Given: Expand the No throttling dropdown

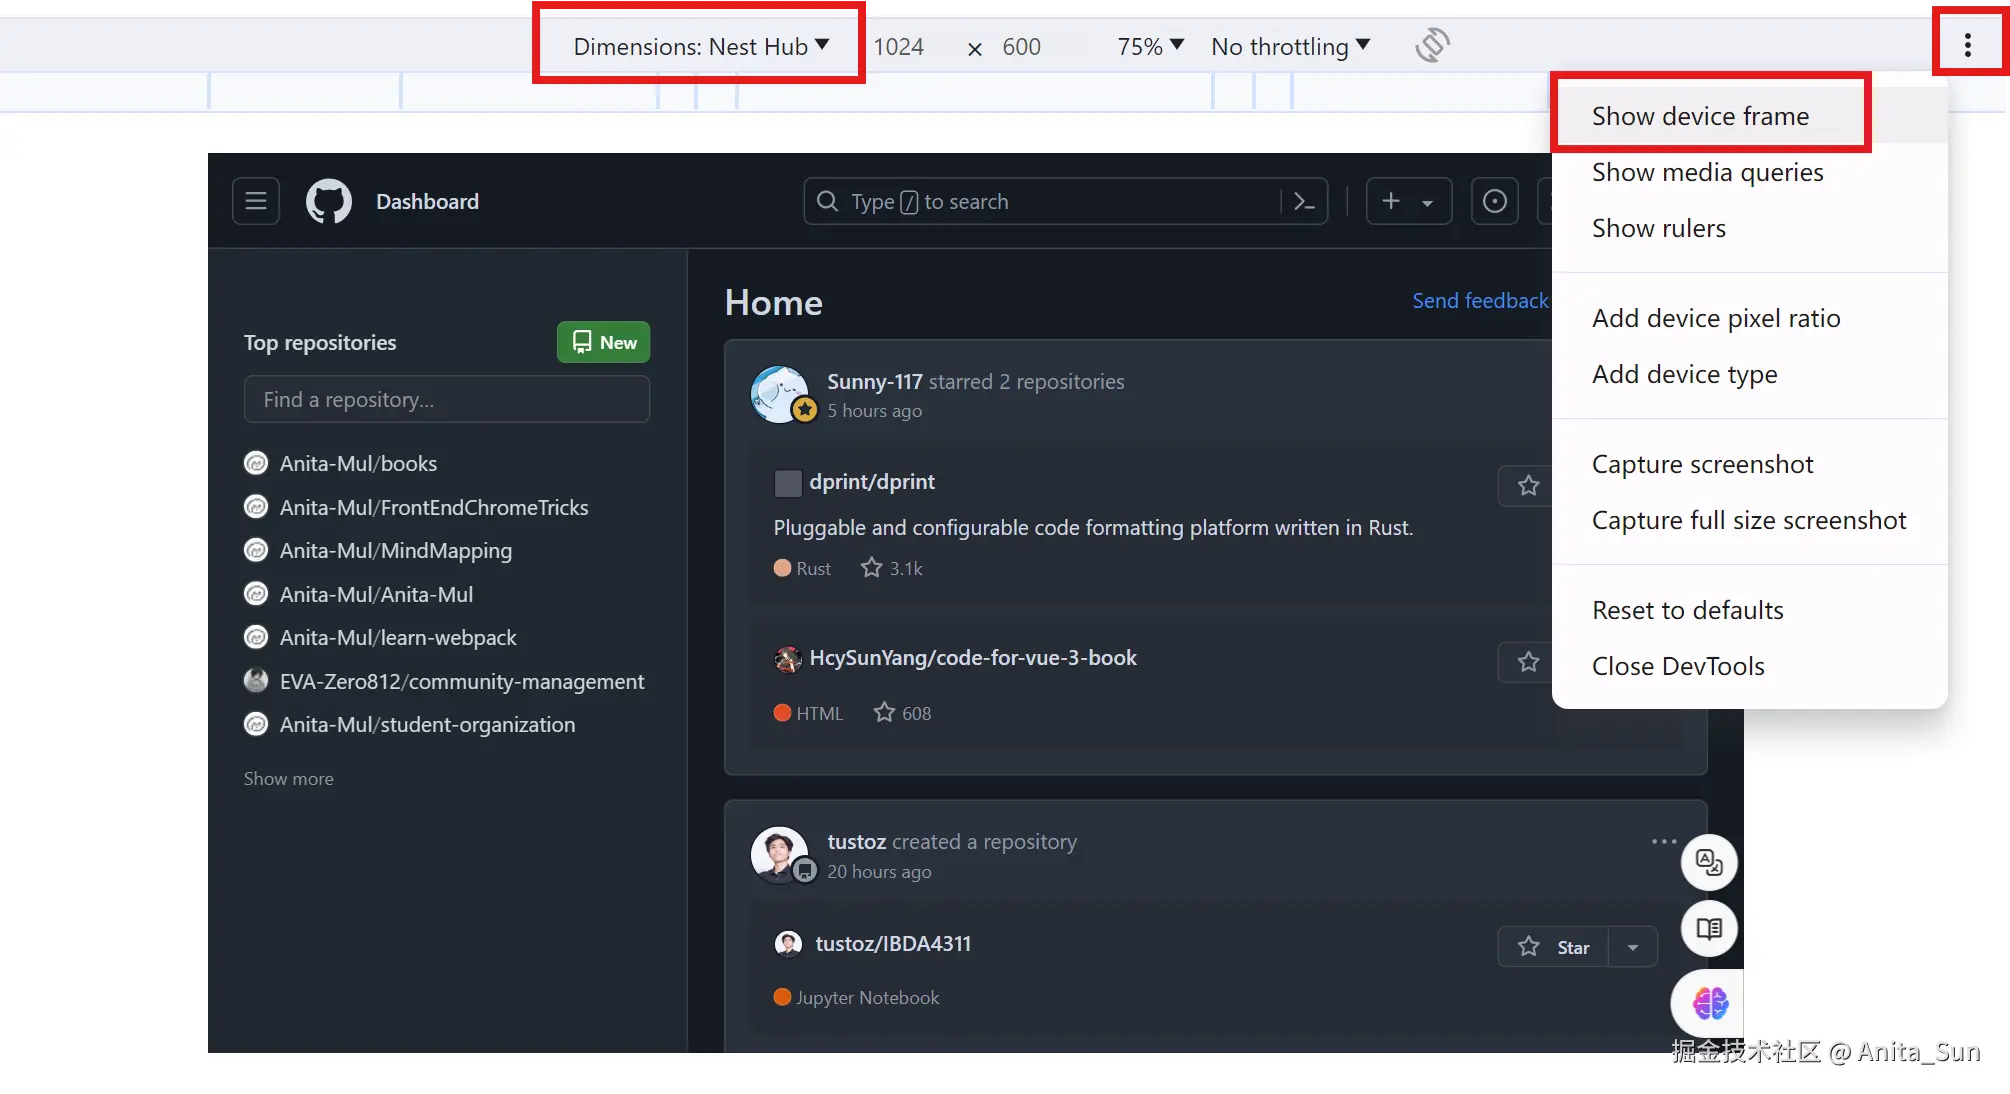Looking at the screenshot, I should pyautogui.click(x=1290, y=46).
